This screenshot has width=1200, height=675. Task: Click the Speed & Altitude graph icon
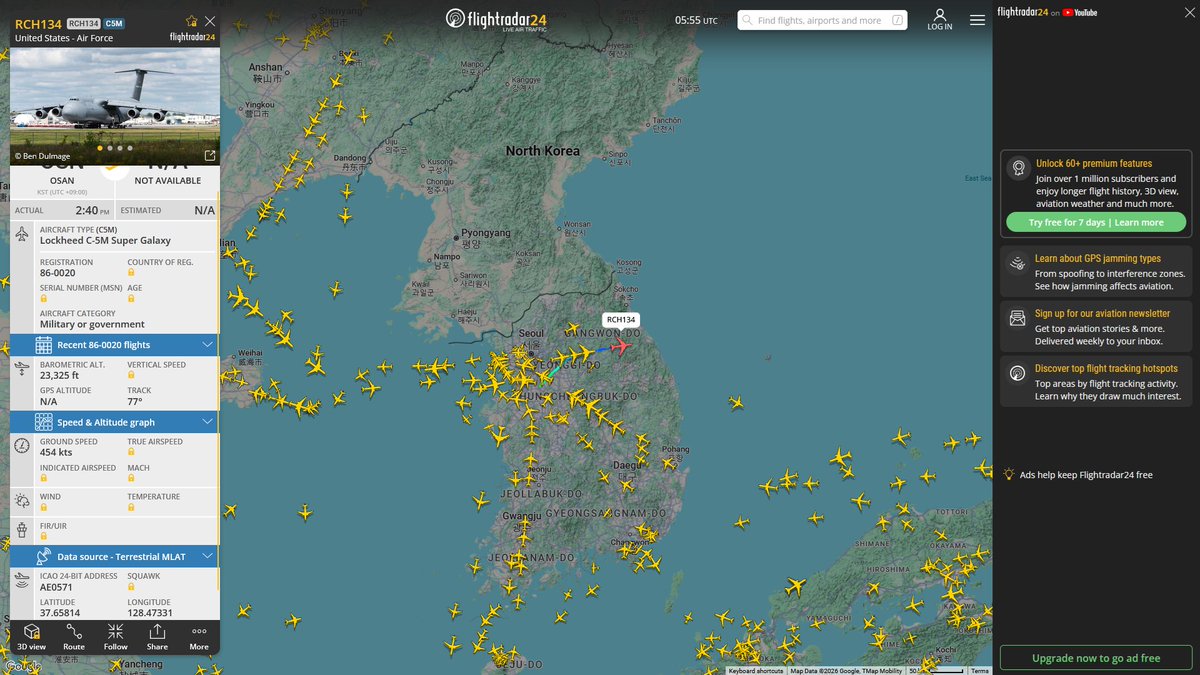point(44,422)
